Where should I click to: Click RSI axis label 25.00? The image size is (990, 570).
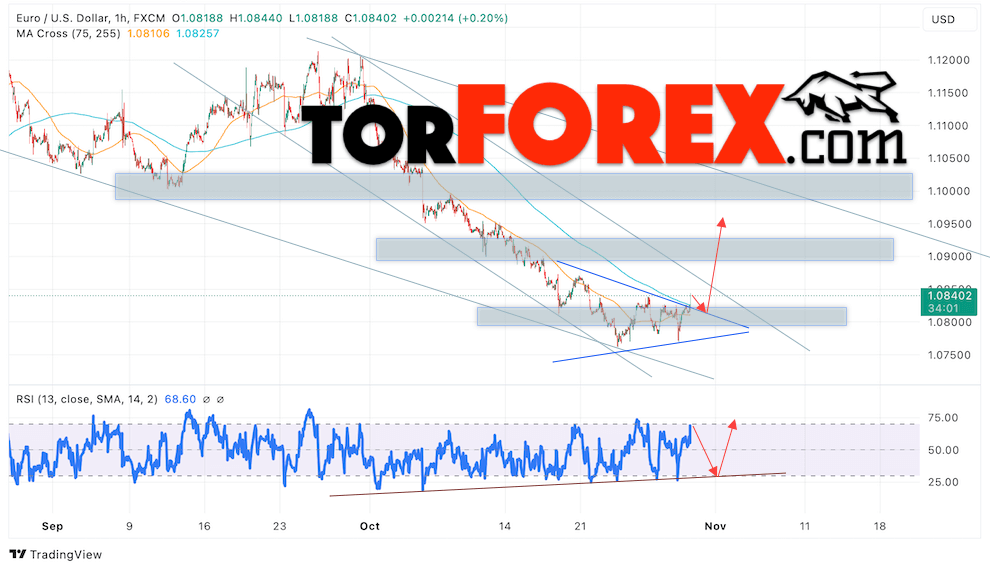click(943, 482)
